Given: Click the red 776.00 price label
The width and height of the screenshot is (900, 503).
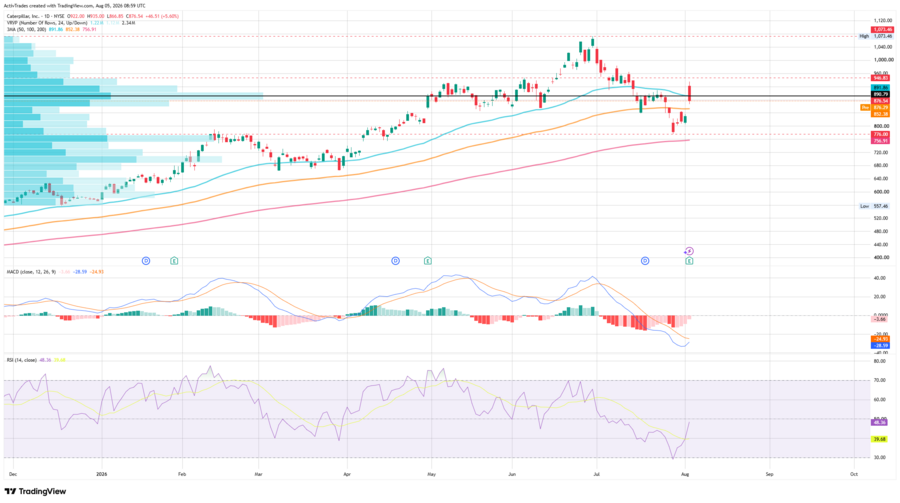Looking at the screenshot, I should [880, 134].
